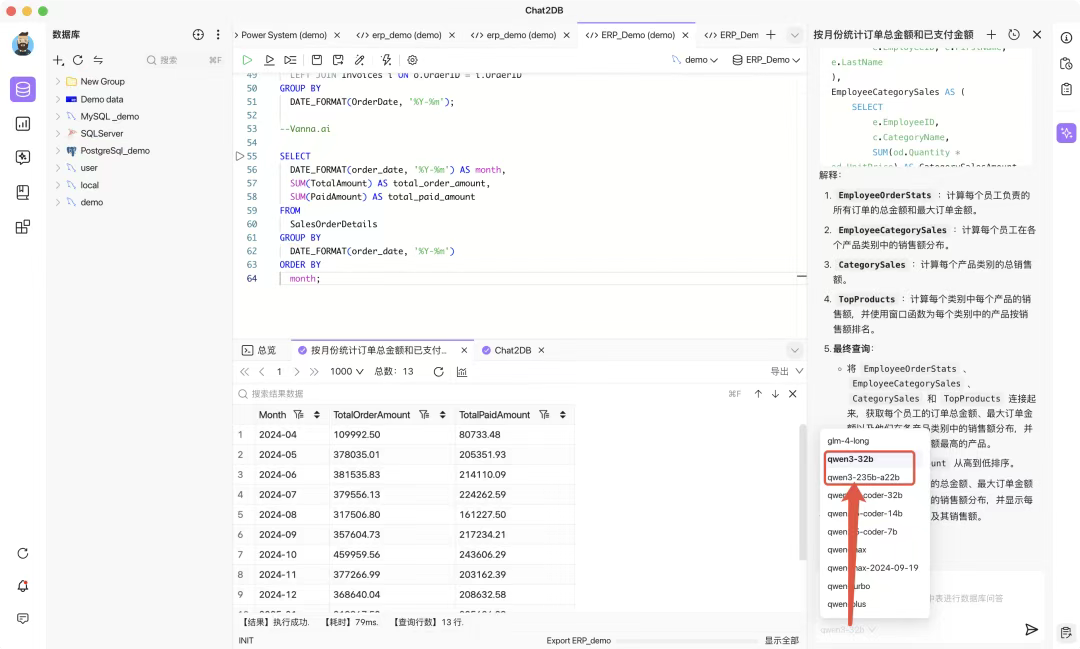This screenshot has width=1080, height=649.
Task: Click the user avatar
Action: (23, 44)
